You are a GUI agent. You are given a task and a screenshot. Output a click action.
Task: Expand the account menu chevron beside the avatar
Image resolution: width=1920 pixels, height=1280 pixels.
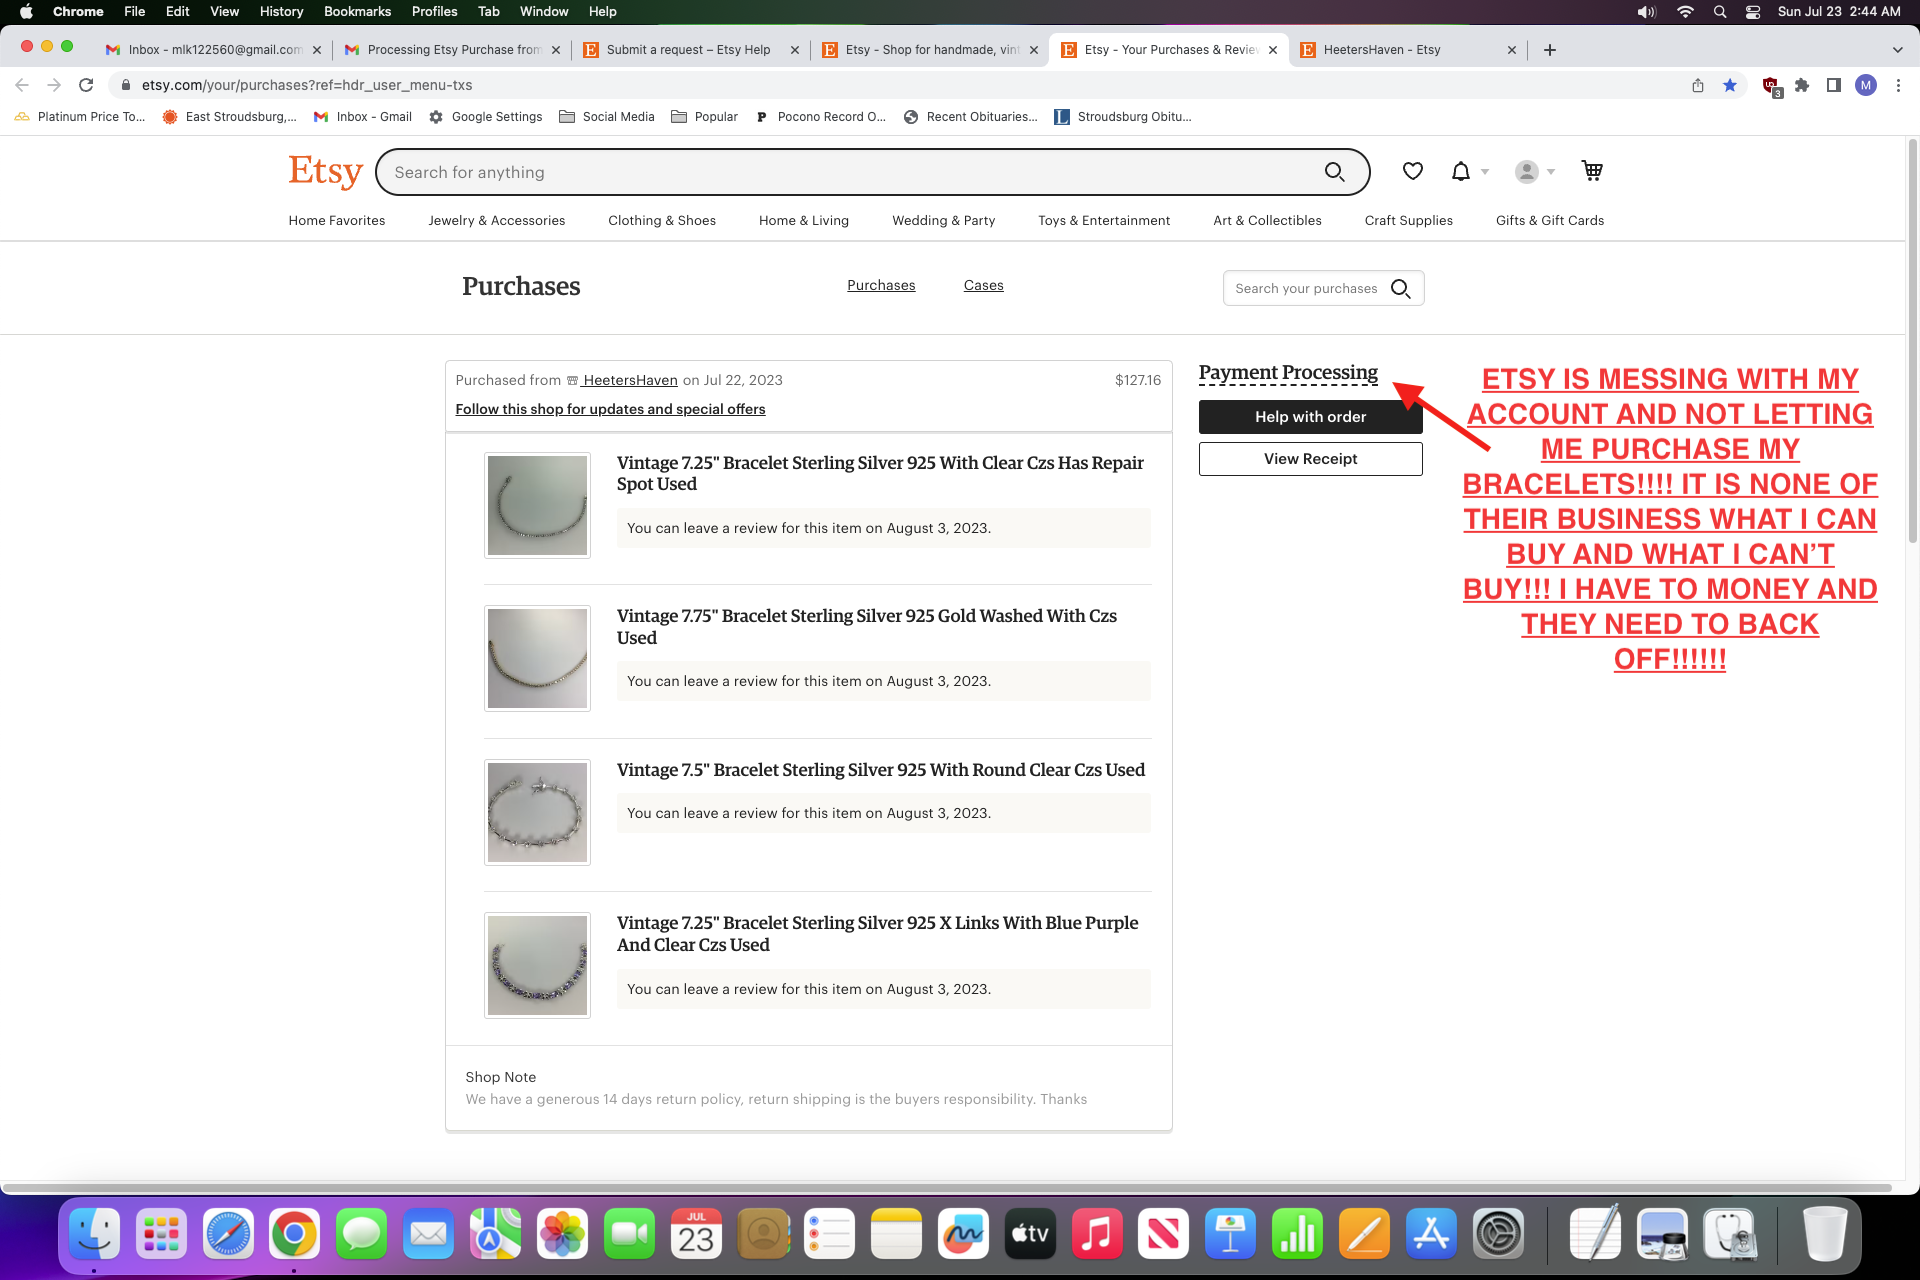click(x=1549, y=171)
